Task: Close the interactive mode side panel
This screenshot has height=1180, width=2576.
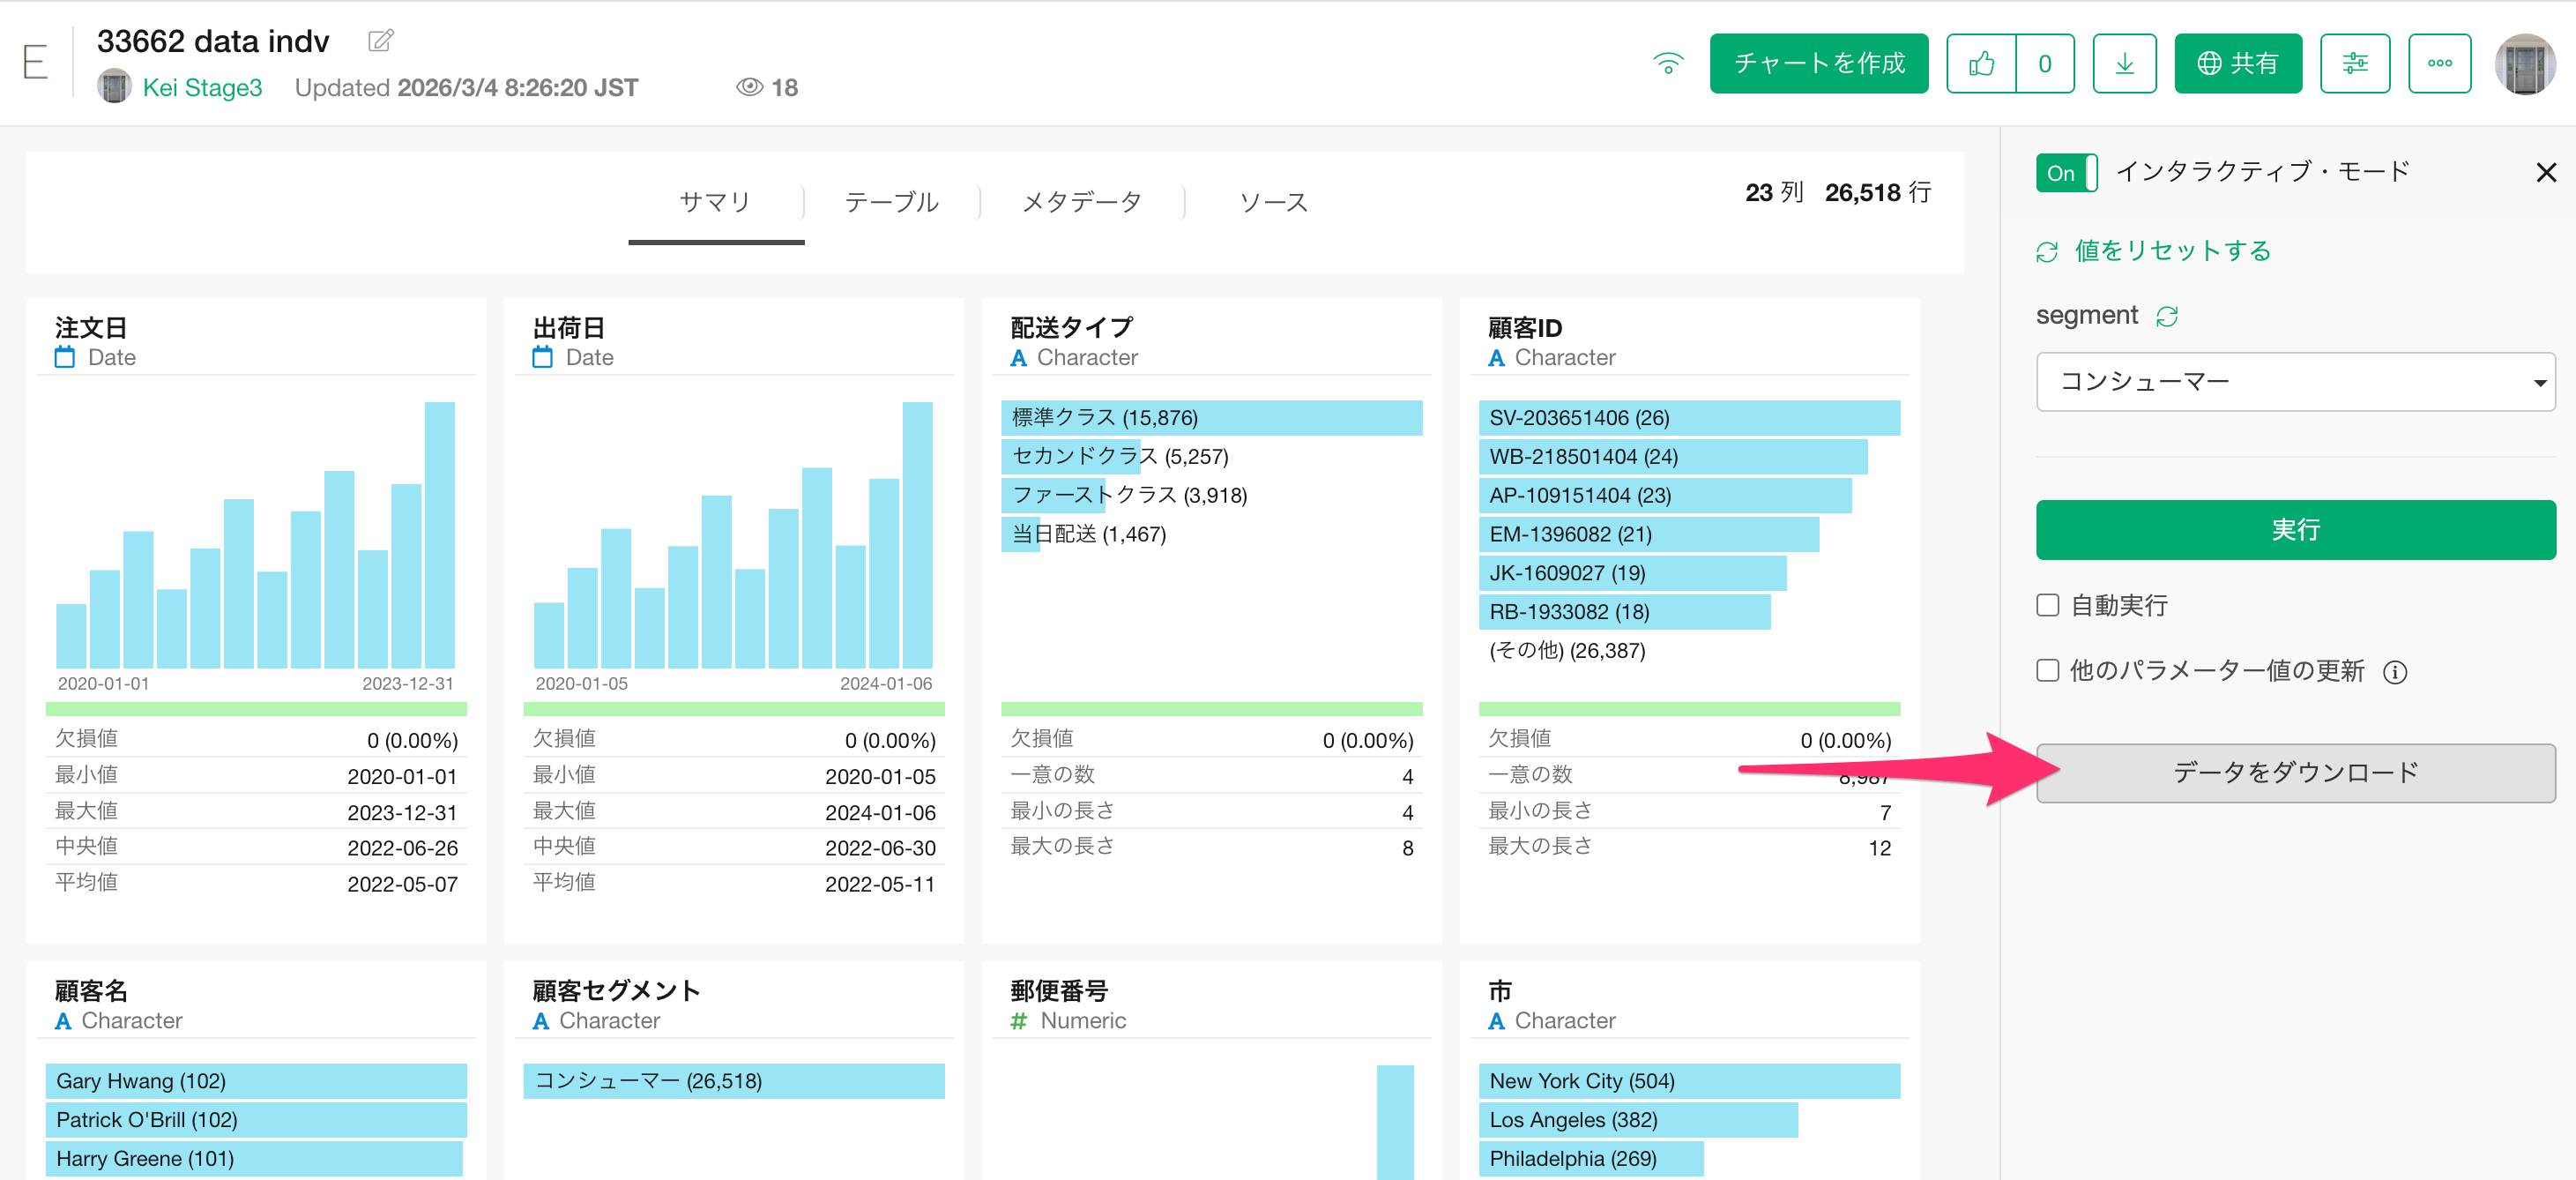Action: pos(2545,173)
